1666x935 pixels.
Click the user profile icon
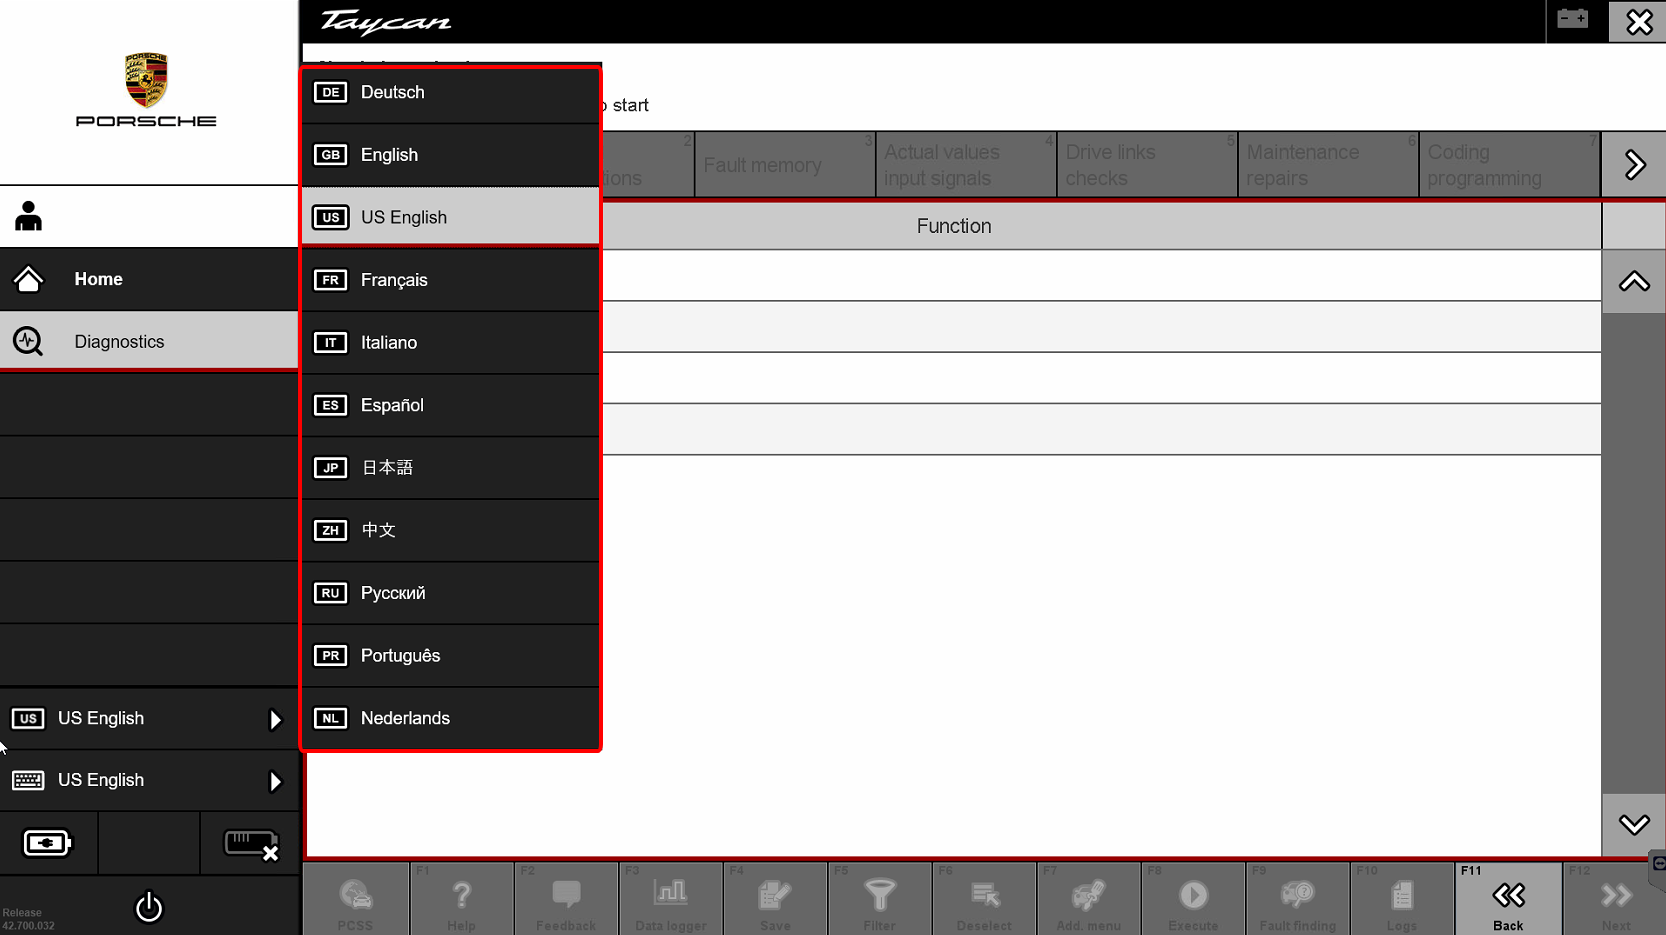29,216
